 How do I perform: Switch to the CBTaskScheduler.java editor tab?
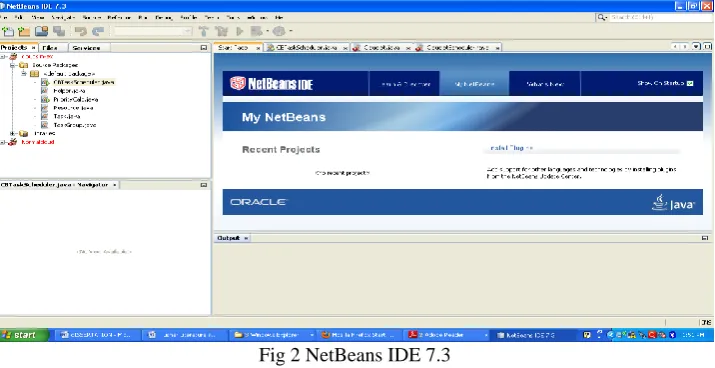(306, 48)
